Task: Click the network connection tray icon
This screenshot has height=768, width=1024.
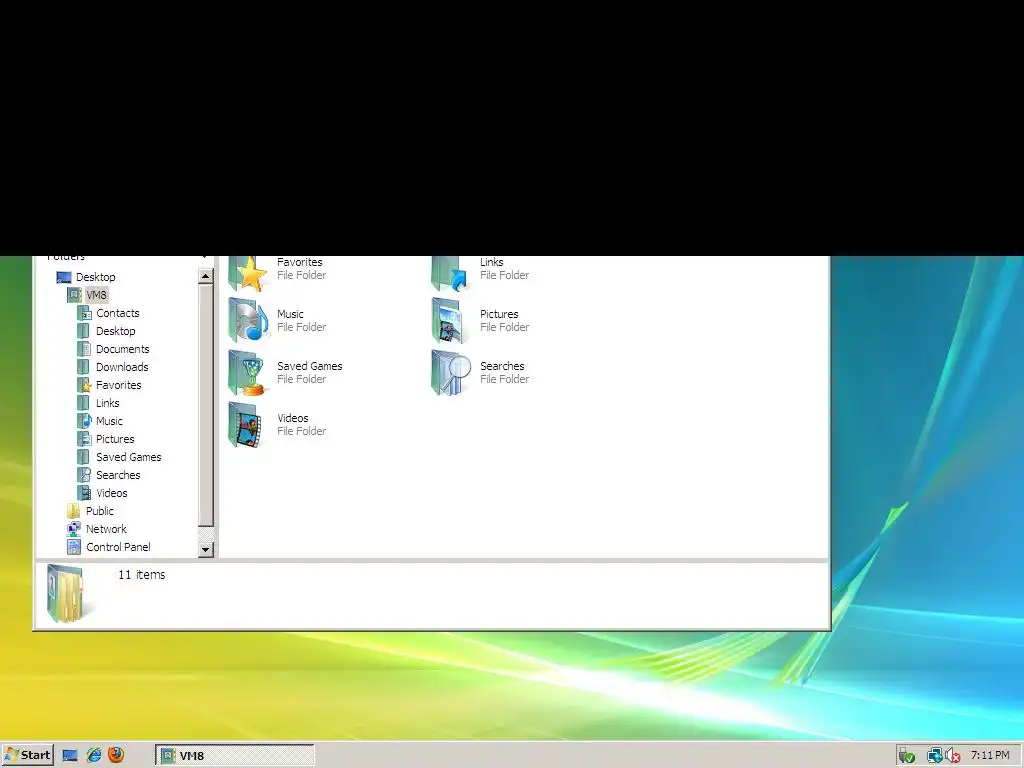Action: pyautogui.click(x=935, y=756)
